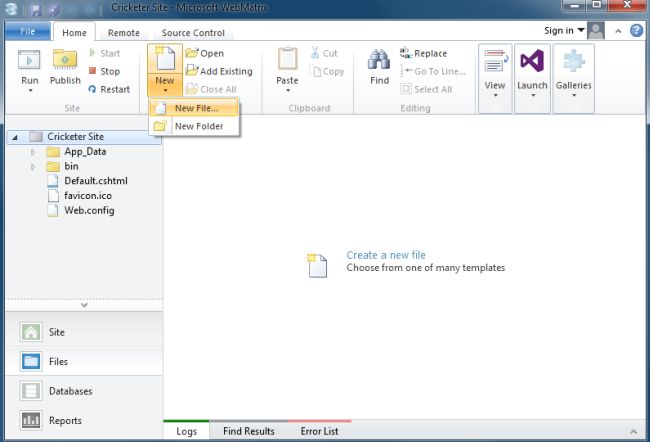
Task: Click the Run site icon
Action: (x=29, y=60)
